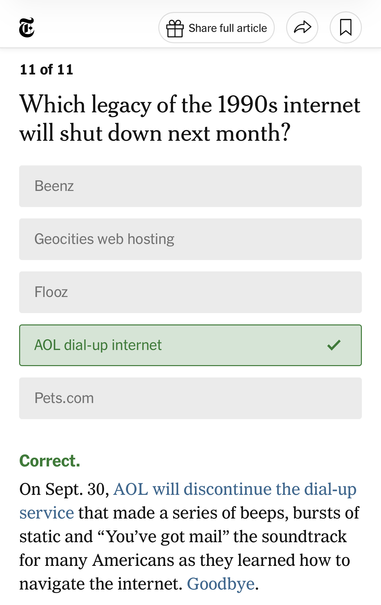
Task: Open the AOL will discontinue the dial-up link
Action: tap(235, 489)
